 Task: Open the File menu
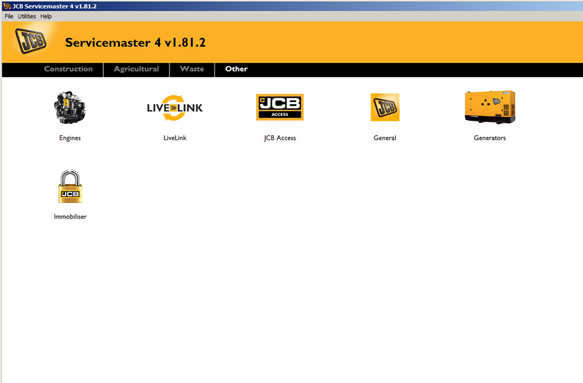tap(9, 16)
